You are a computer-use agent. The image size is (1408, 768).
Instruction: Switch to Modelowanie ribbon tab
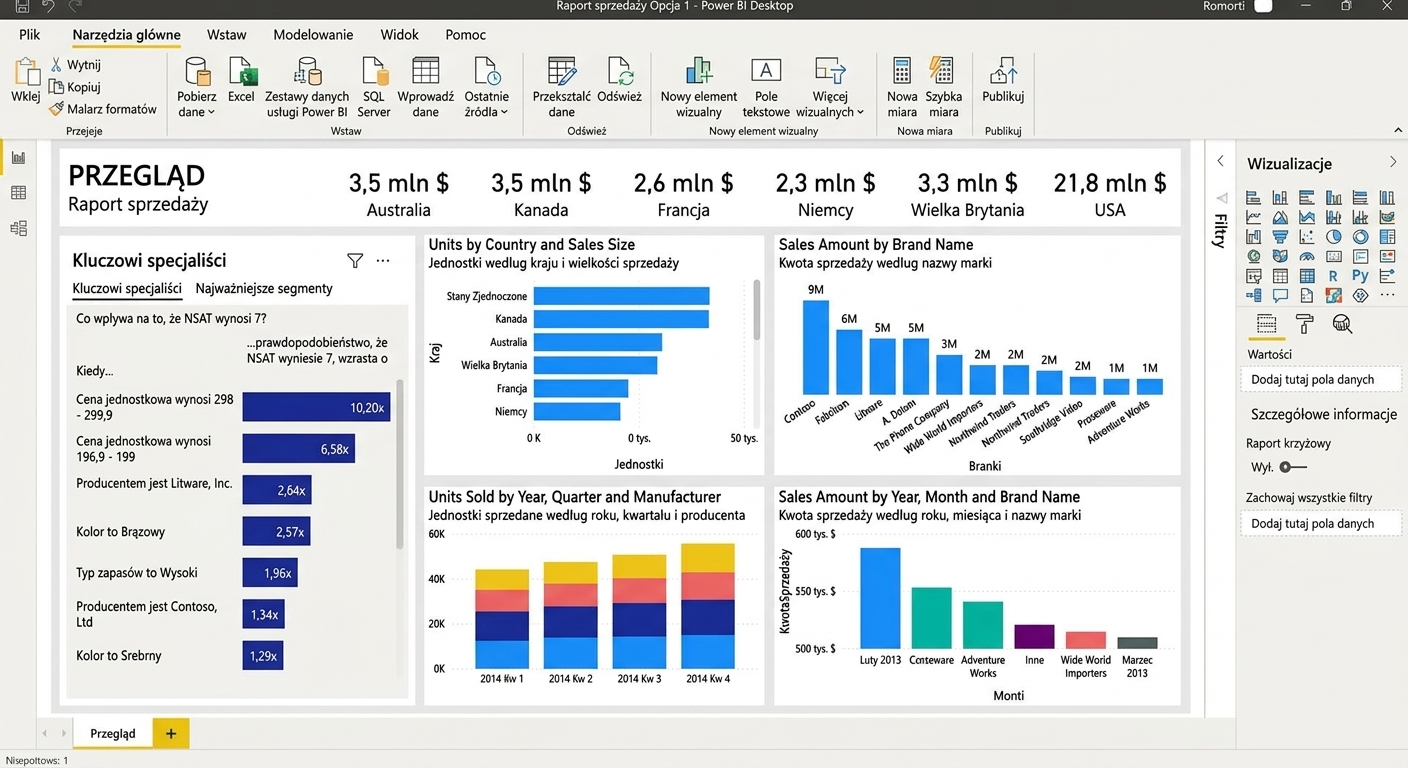(x=313, y=34)
